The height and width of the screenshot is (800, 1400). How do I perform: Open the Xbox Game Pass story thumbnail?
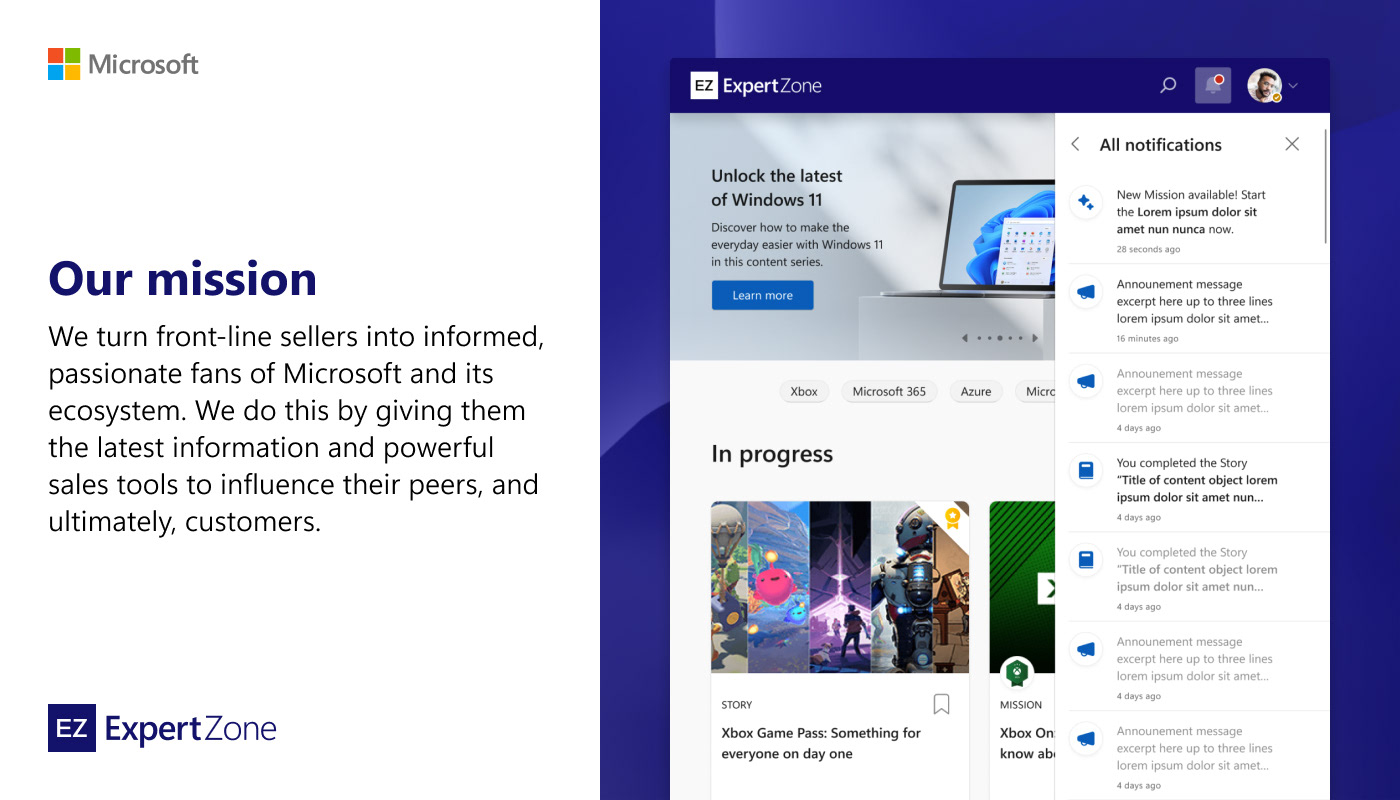[840, 587]
